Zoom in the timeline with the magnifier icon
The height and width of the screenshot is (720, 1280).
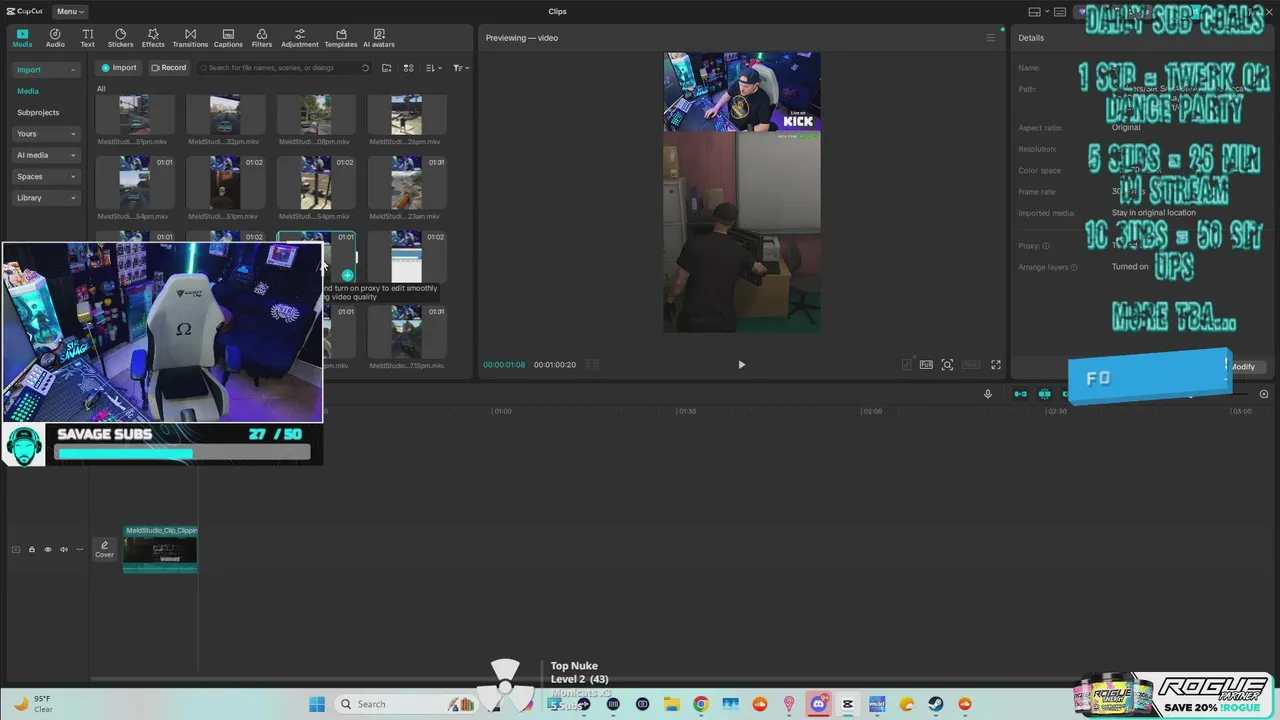coord(1264,394)
